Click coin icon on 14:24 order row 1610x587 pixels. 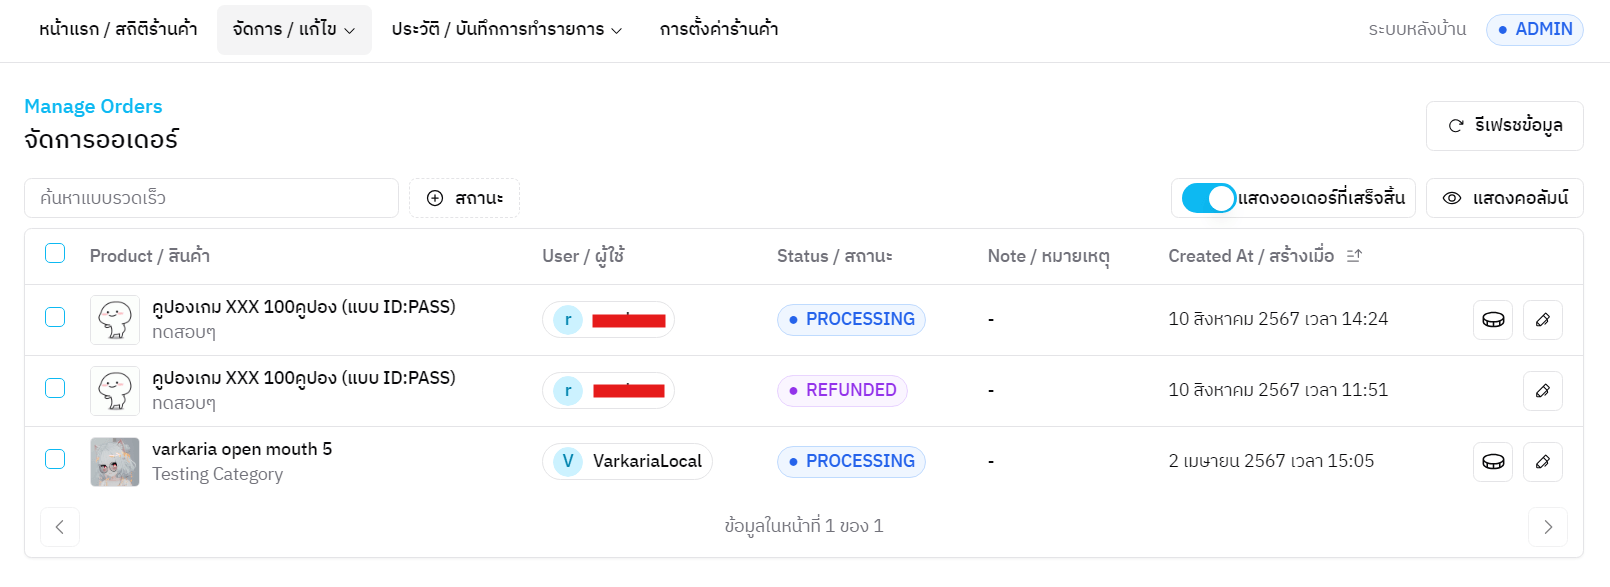1492,320
